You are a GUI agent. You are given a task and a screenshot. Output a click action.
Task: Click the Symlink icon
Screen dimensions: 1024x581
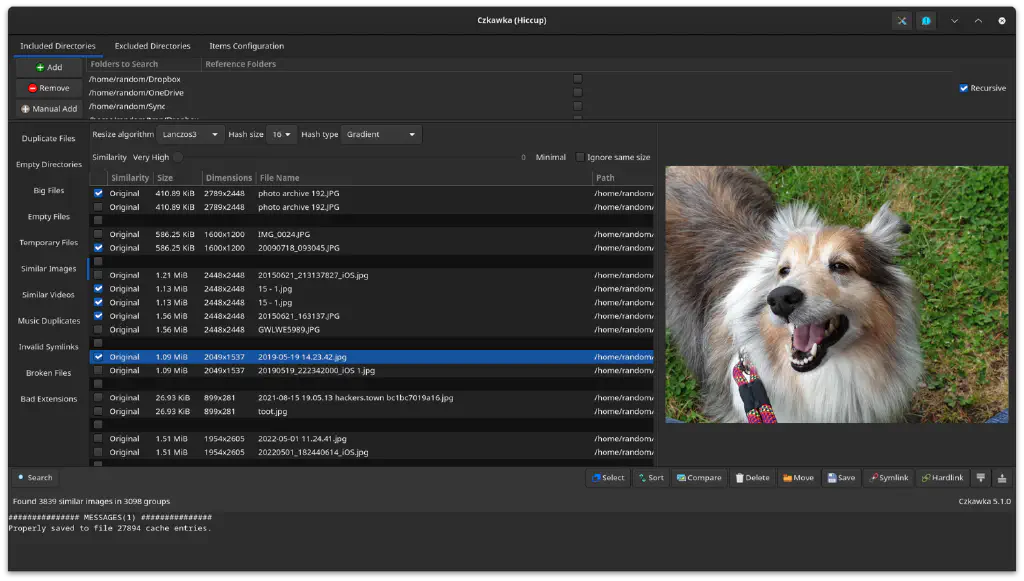coord(888,477)
